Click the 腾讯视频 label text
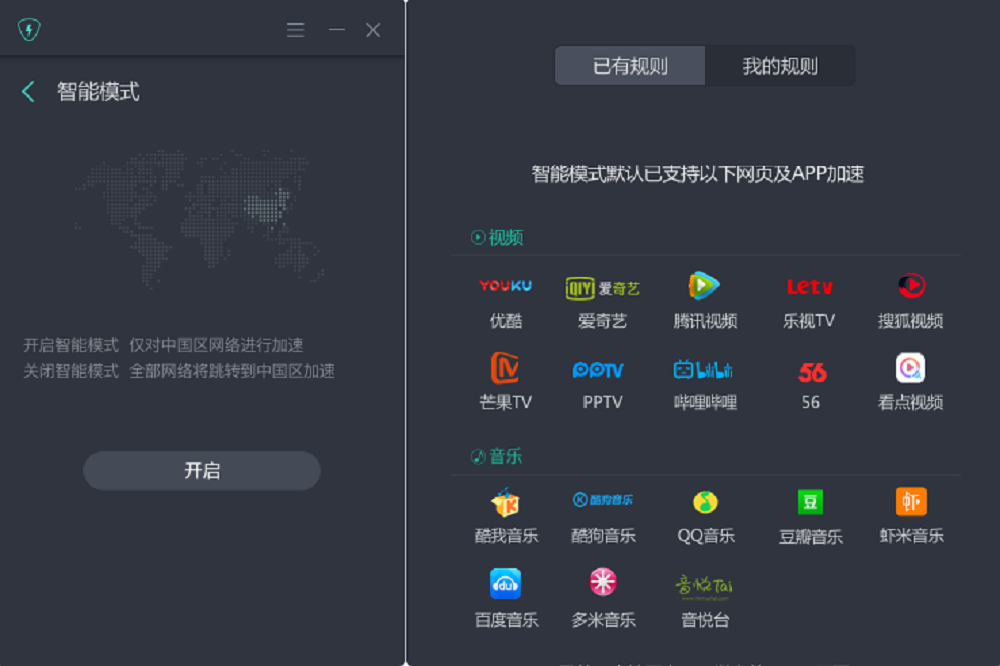Screen dimensions: 1000x666 [x=705, y=320]
